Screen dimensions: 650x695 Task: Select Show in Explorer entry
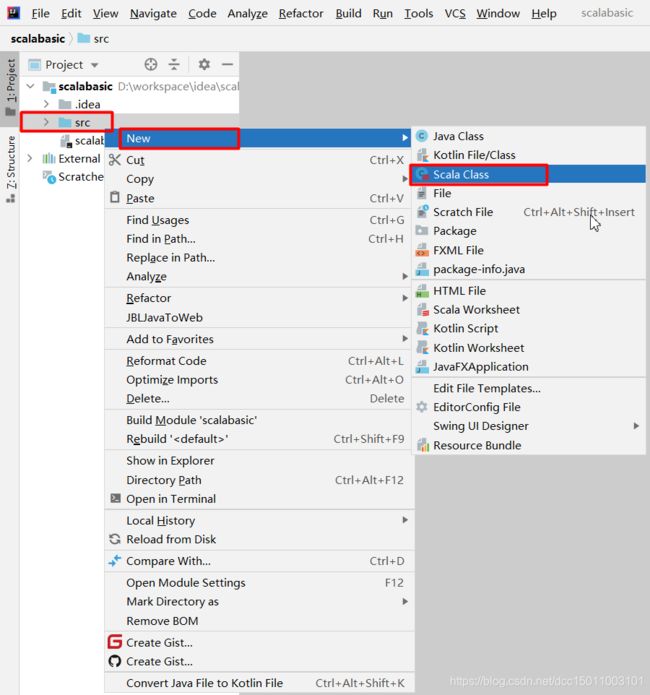coord(259,461)
